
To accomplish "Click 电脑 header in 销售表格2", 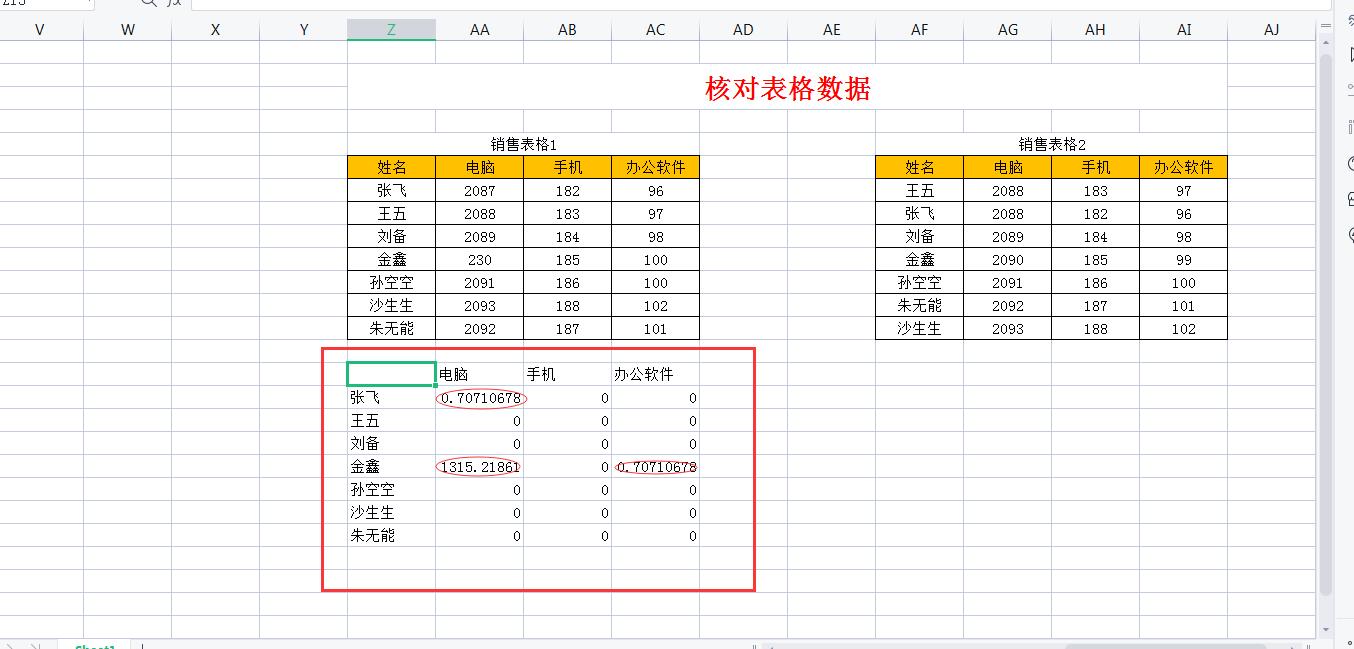I will point(1008,167).
